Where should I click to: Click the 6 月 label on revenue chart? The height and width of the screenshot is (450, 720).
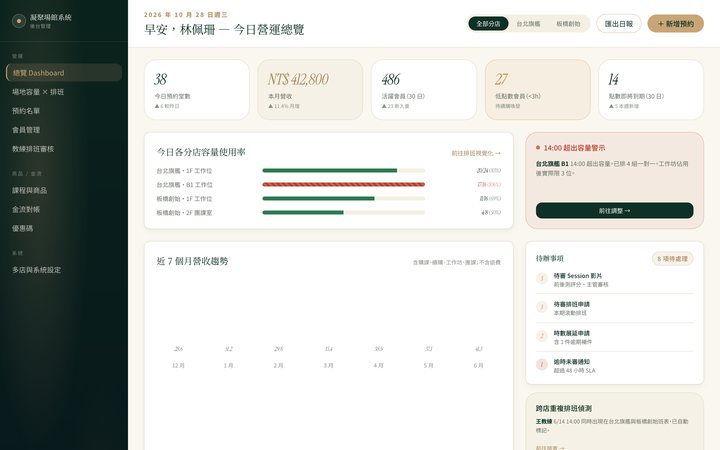478,366
